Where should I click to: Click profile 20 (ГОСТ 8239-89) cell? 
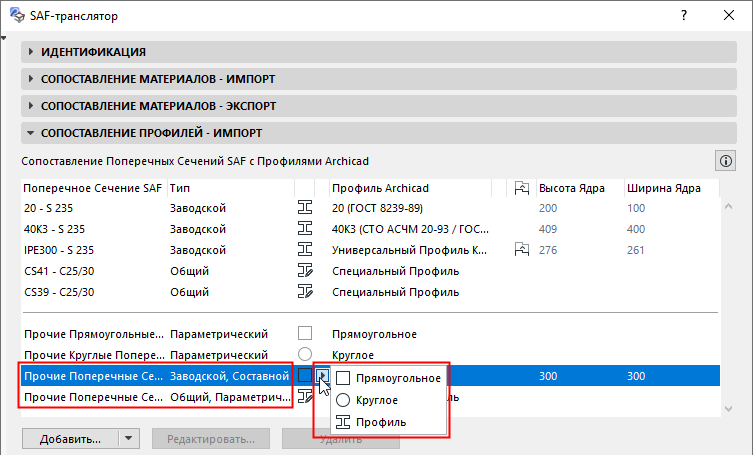point(377,208)
